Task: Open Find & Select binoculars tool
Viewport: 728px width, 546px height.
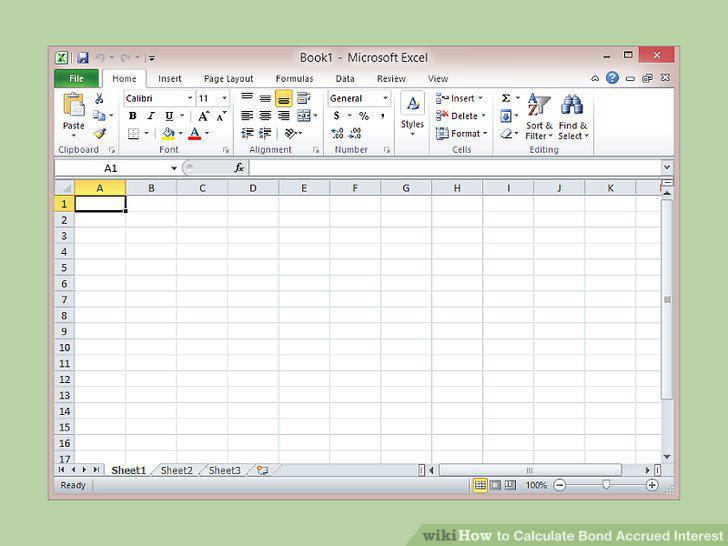Action: click(572, 116)
